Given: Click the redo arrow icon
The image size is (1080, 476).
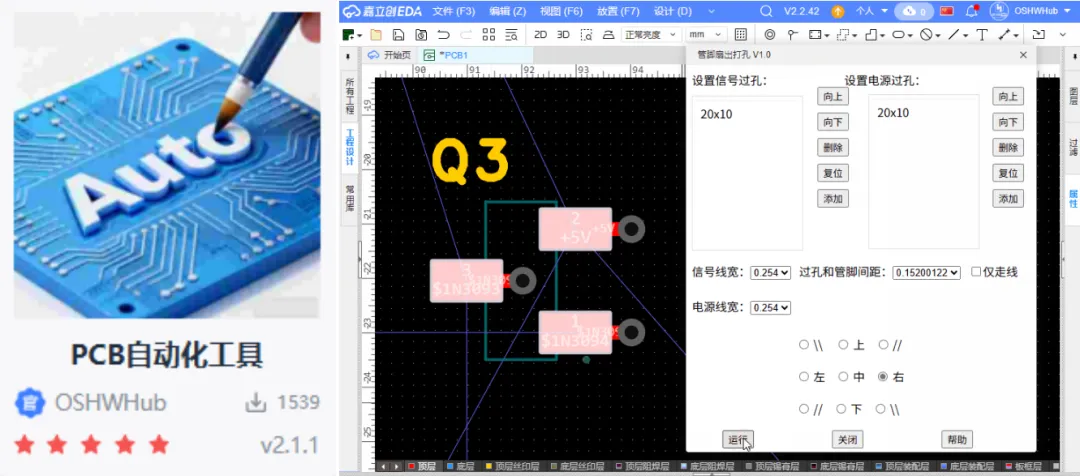Looking at the screenshot, I should [x=466, y=34].
